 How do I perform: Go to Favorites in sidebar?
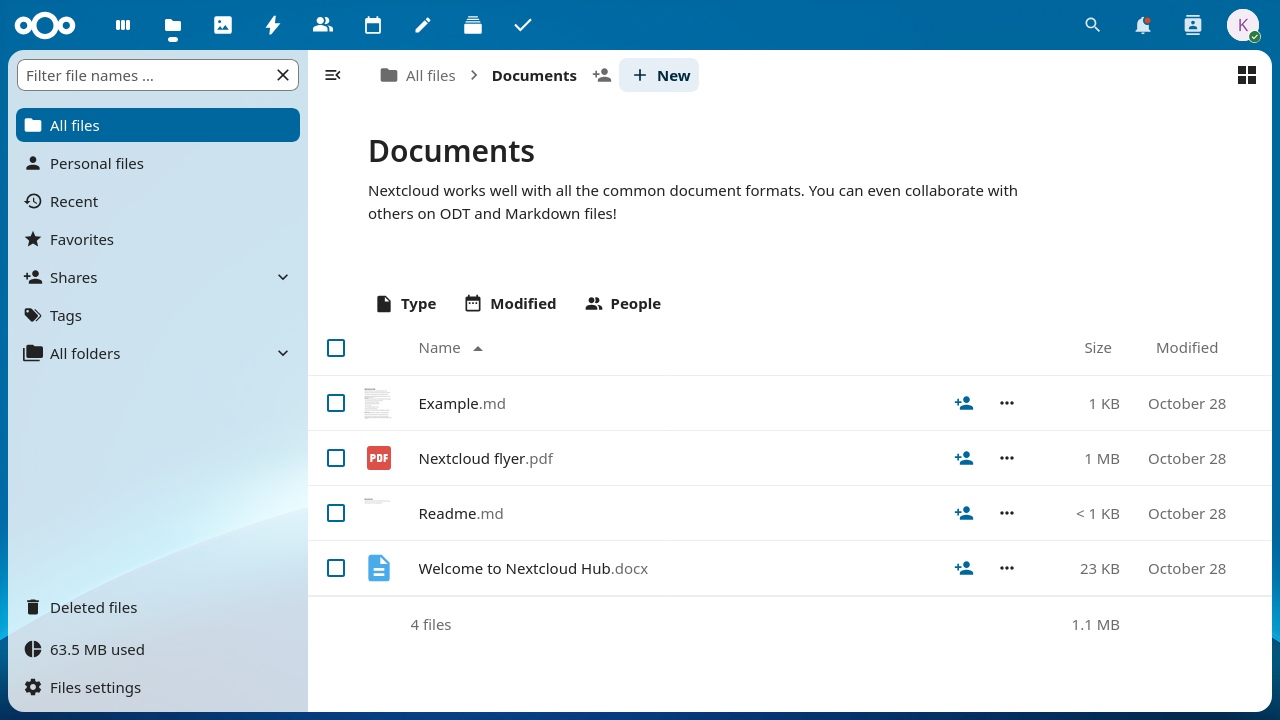(x=81, y=239)
